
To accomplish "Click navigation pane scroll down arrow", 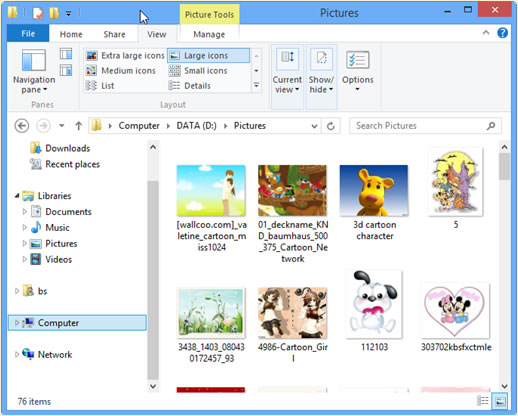I will pos(153,386).
